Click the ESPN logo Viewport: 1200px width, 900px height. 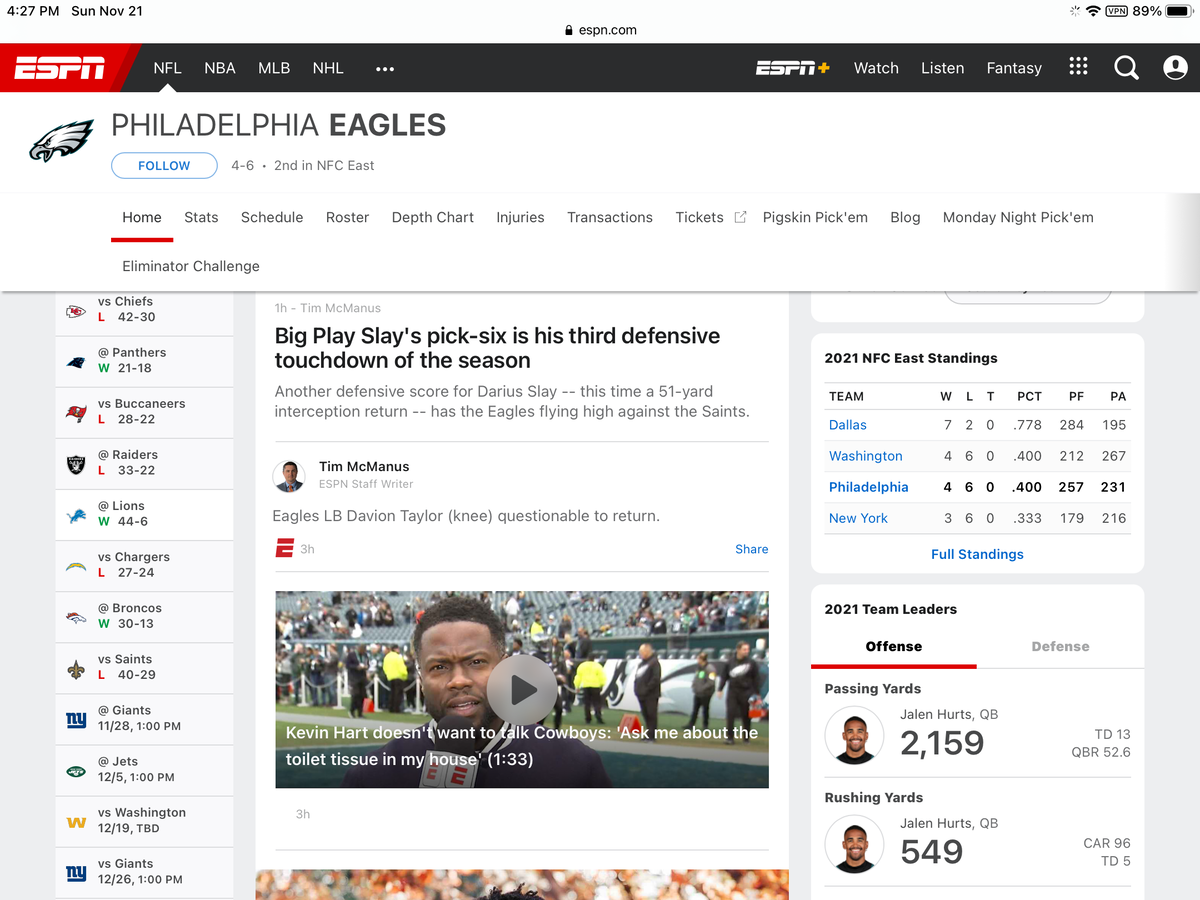point(60,68)
